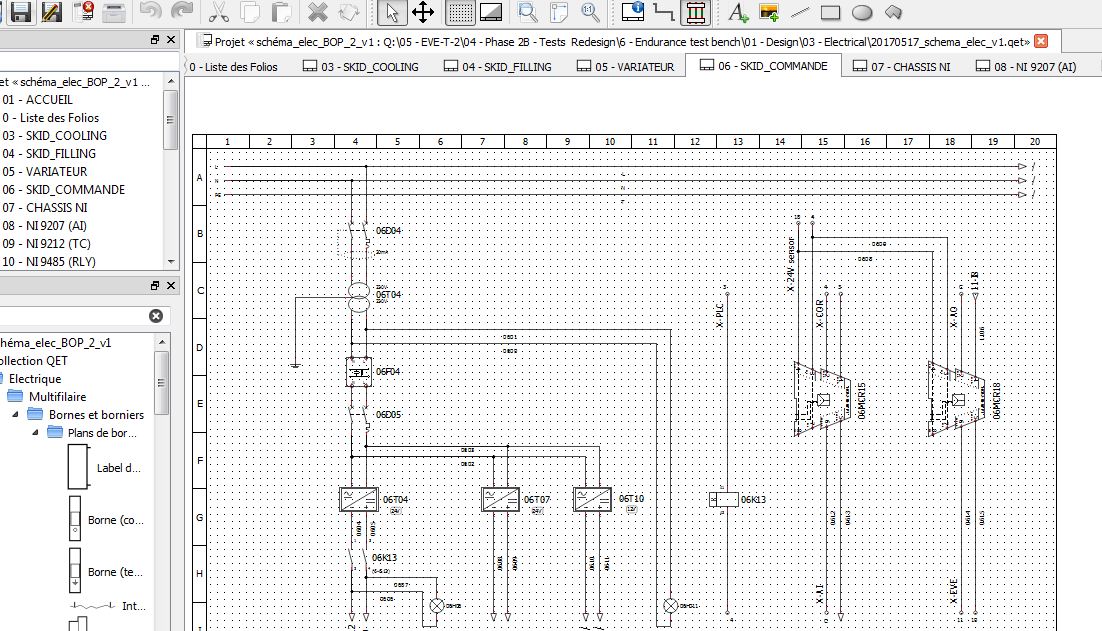Click the Add text field tool

point(737,12)
